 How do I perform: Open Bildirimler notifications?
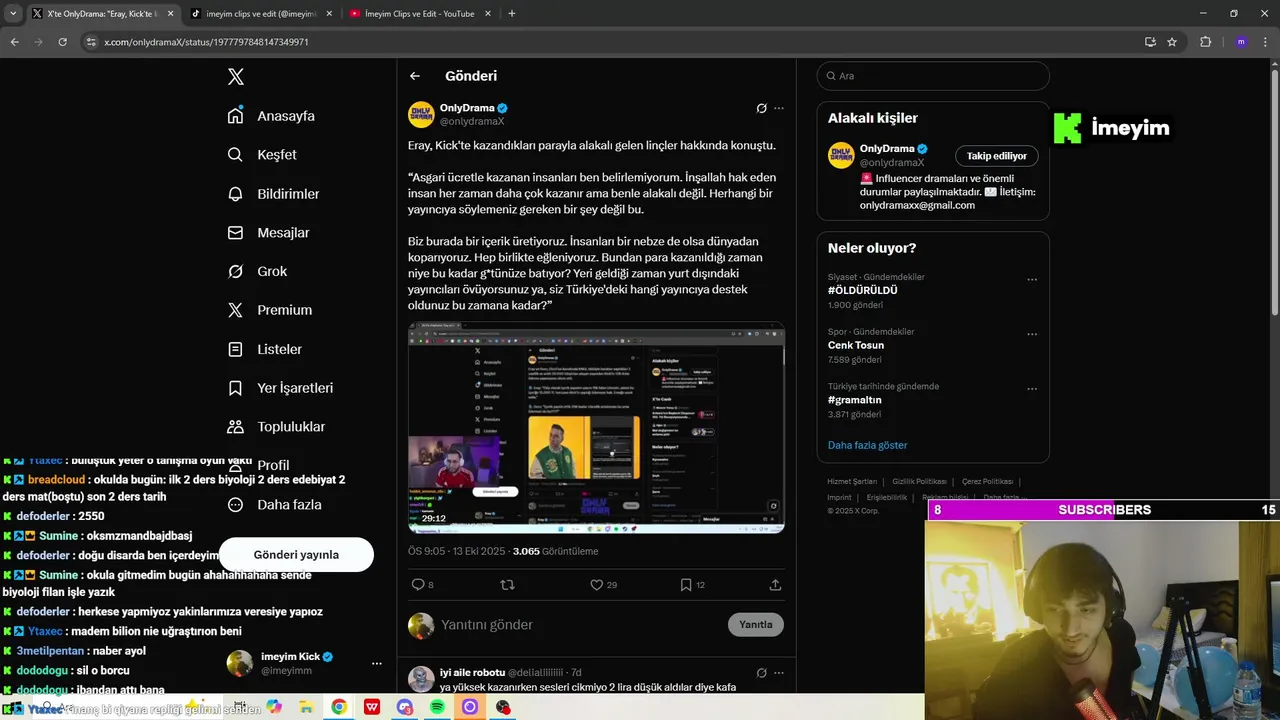click(273, 194)
